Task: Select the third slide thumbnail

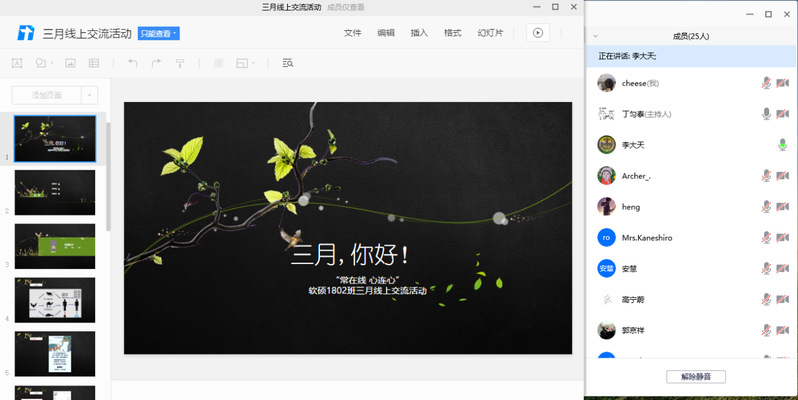Action: coord(55,246)
